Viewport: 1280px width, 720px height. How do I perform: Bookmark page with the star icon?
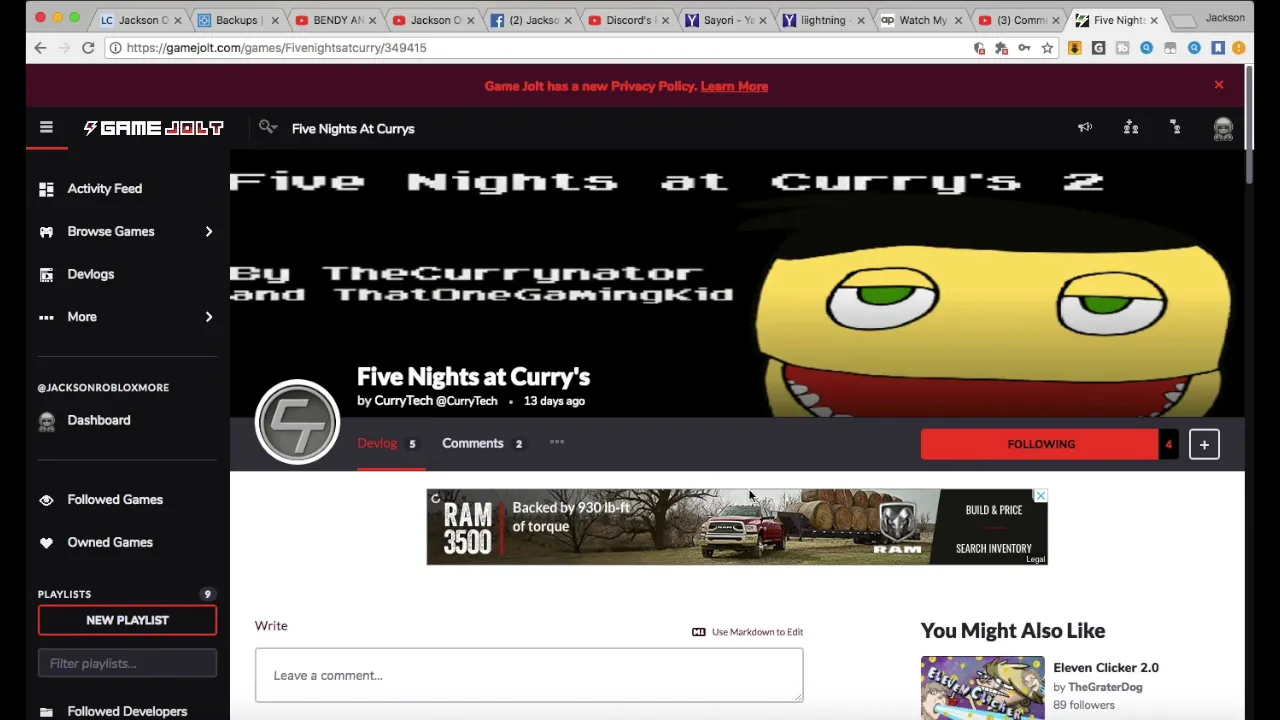1047,47
